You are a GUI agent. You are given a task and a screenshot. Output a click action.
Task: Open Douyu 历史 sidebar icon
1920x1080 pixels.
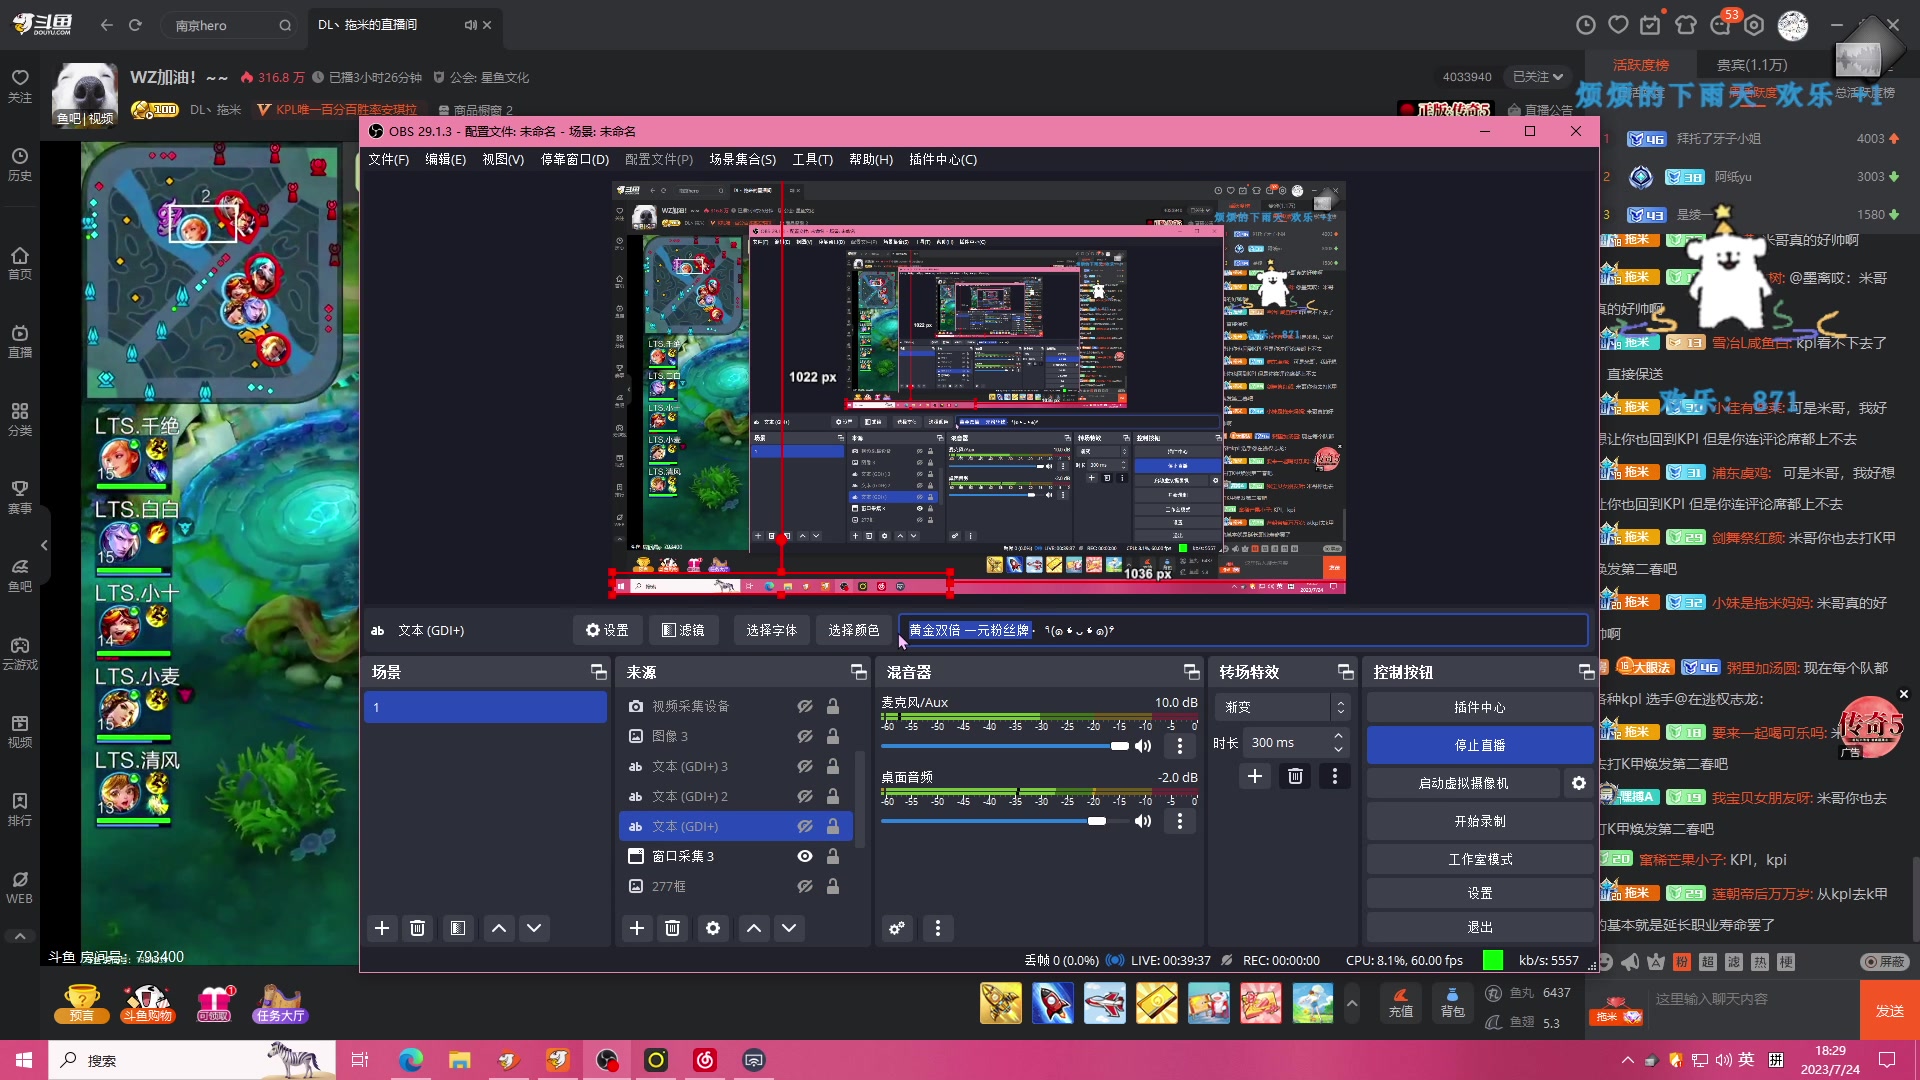[20, 165]
